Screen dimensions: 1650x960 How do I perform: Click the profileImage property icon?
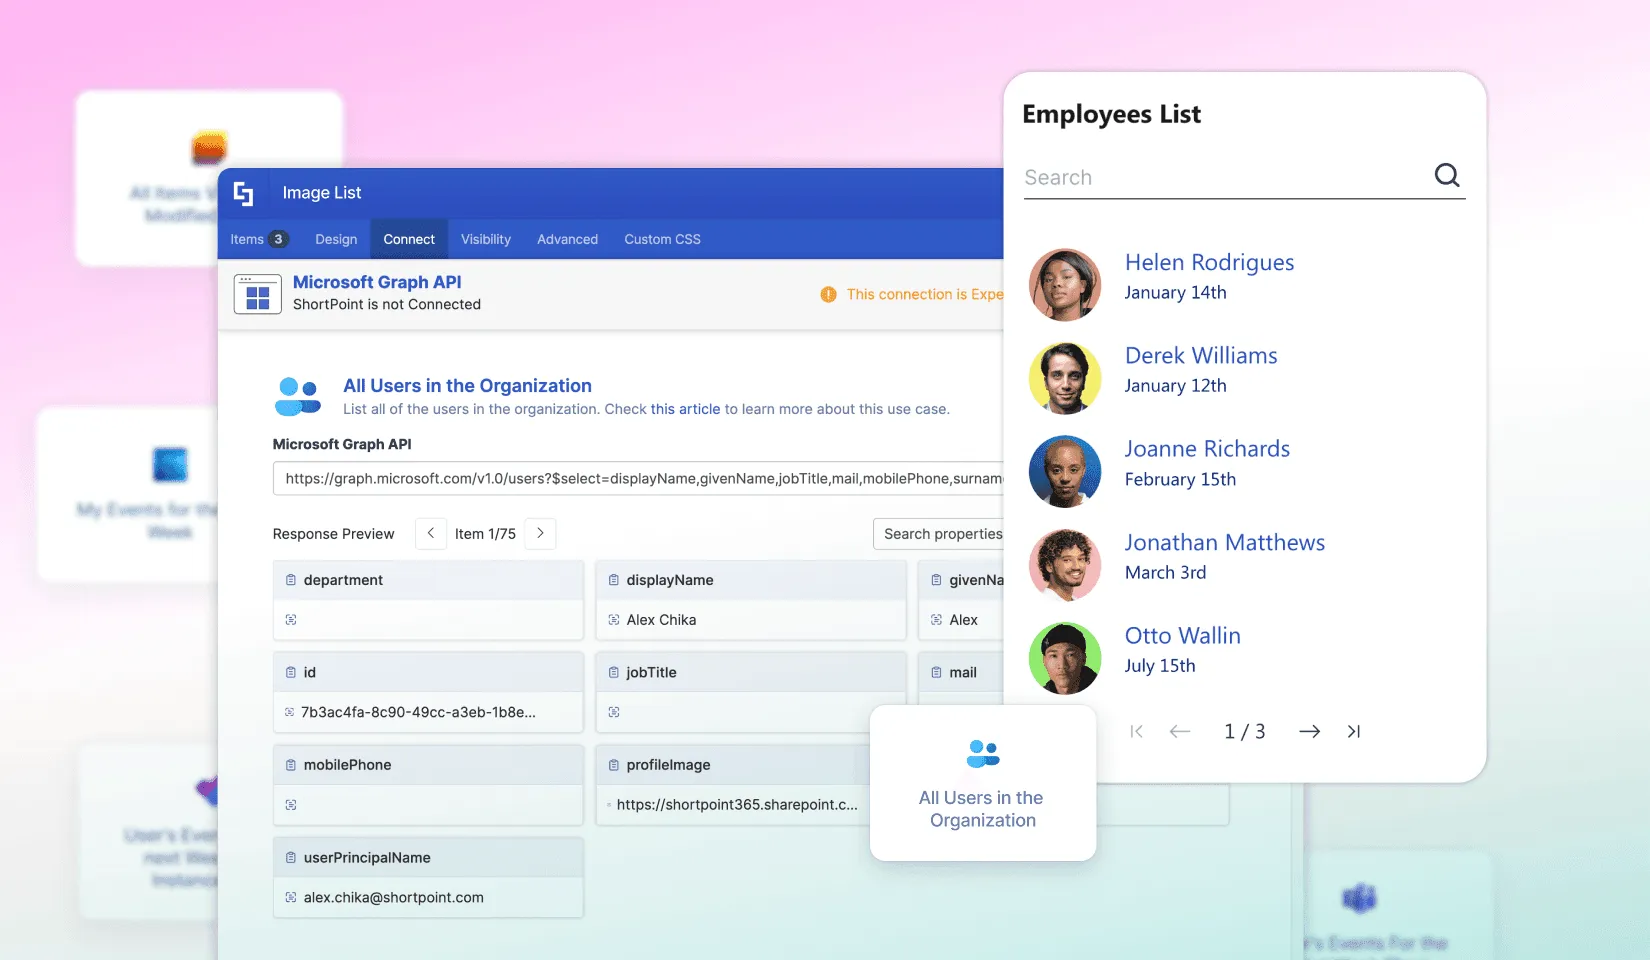pos(614,765)
